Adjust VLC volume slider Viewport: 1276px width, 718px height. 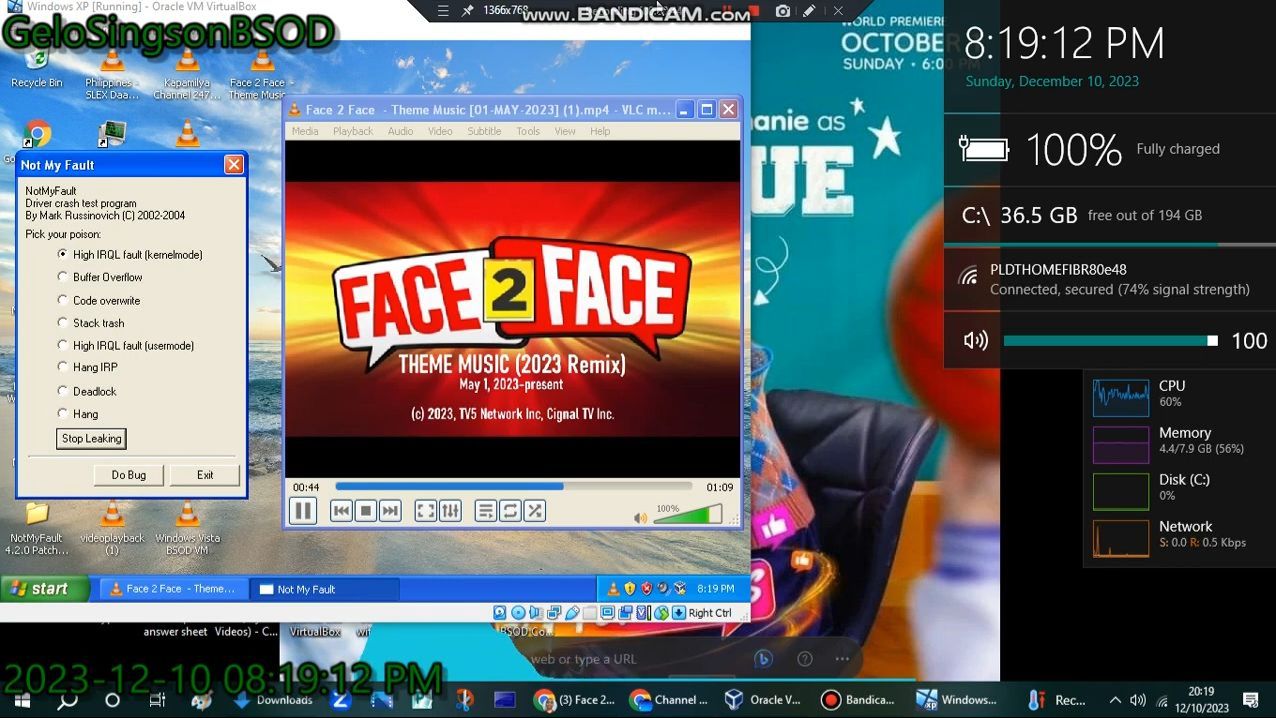pyautogui.click(x=688, y=514)
